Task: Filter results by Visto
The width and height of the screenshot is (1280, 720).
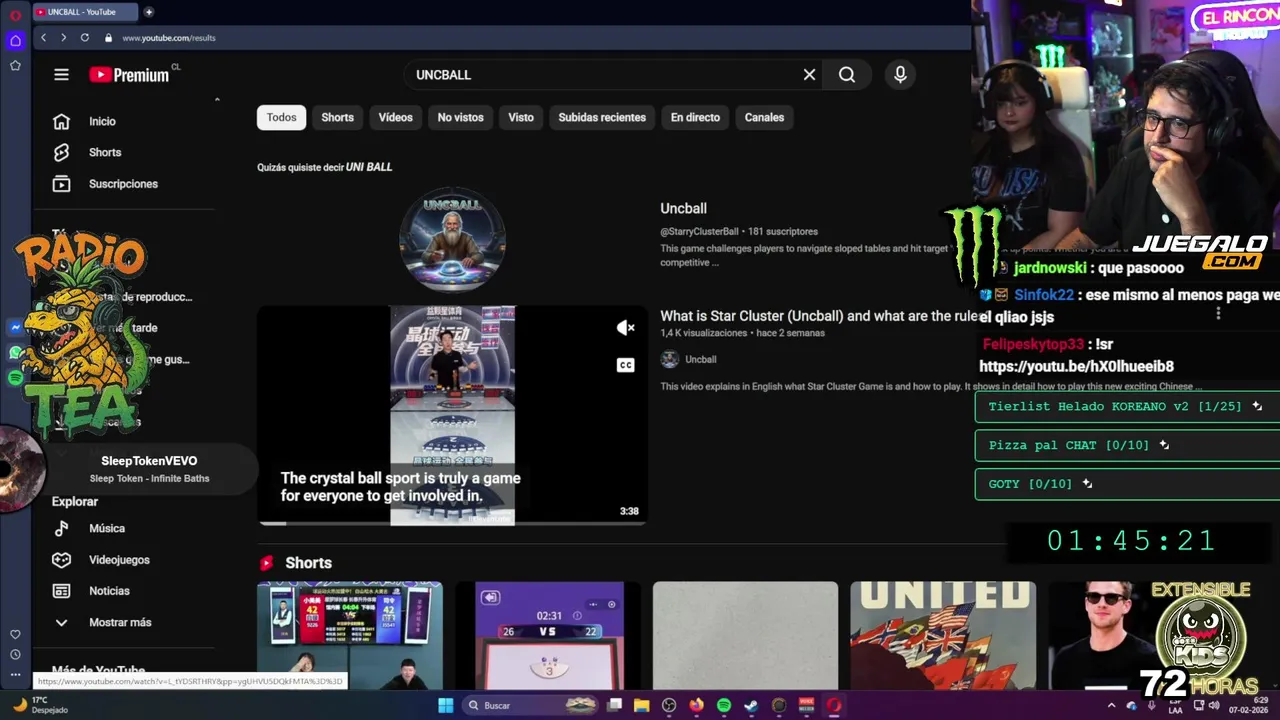Action: tap(521, 117)
